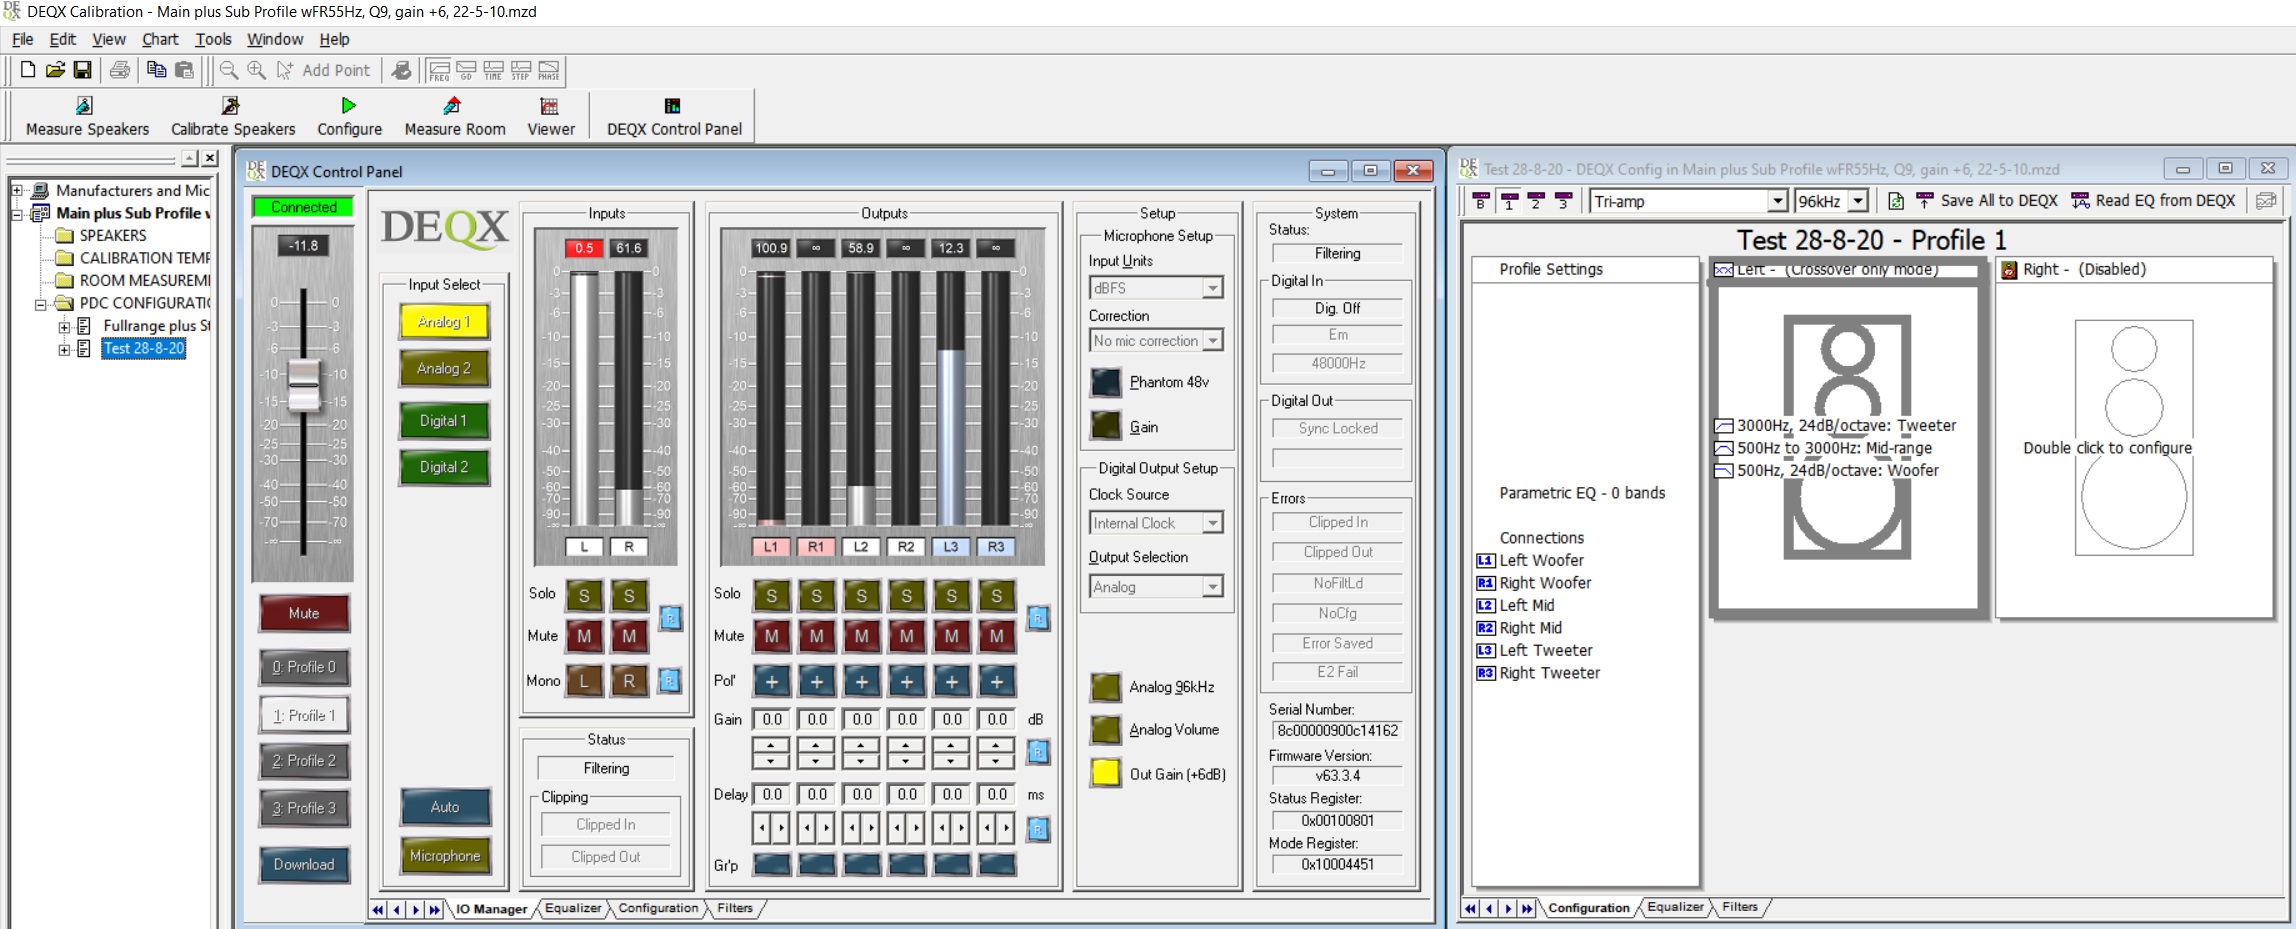Click the red Mute button
This screenshot has width=2296, height=929.
point(304,613)
